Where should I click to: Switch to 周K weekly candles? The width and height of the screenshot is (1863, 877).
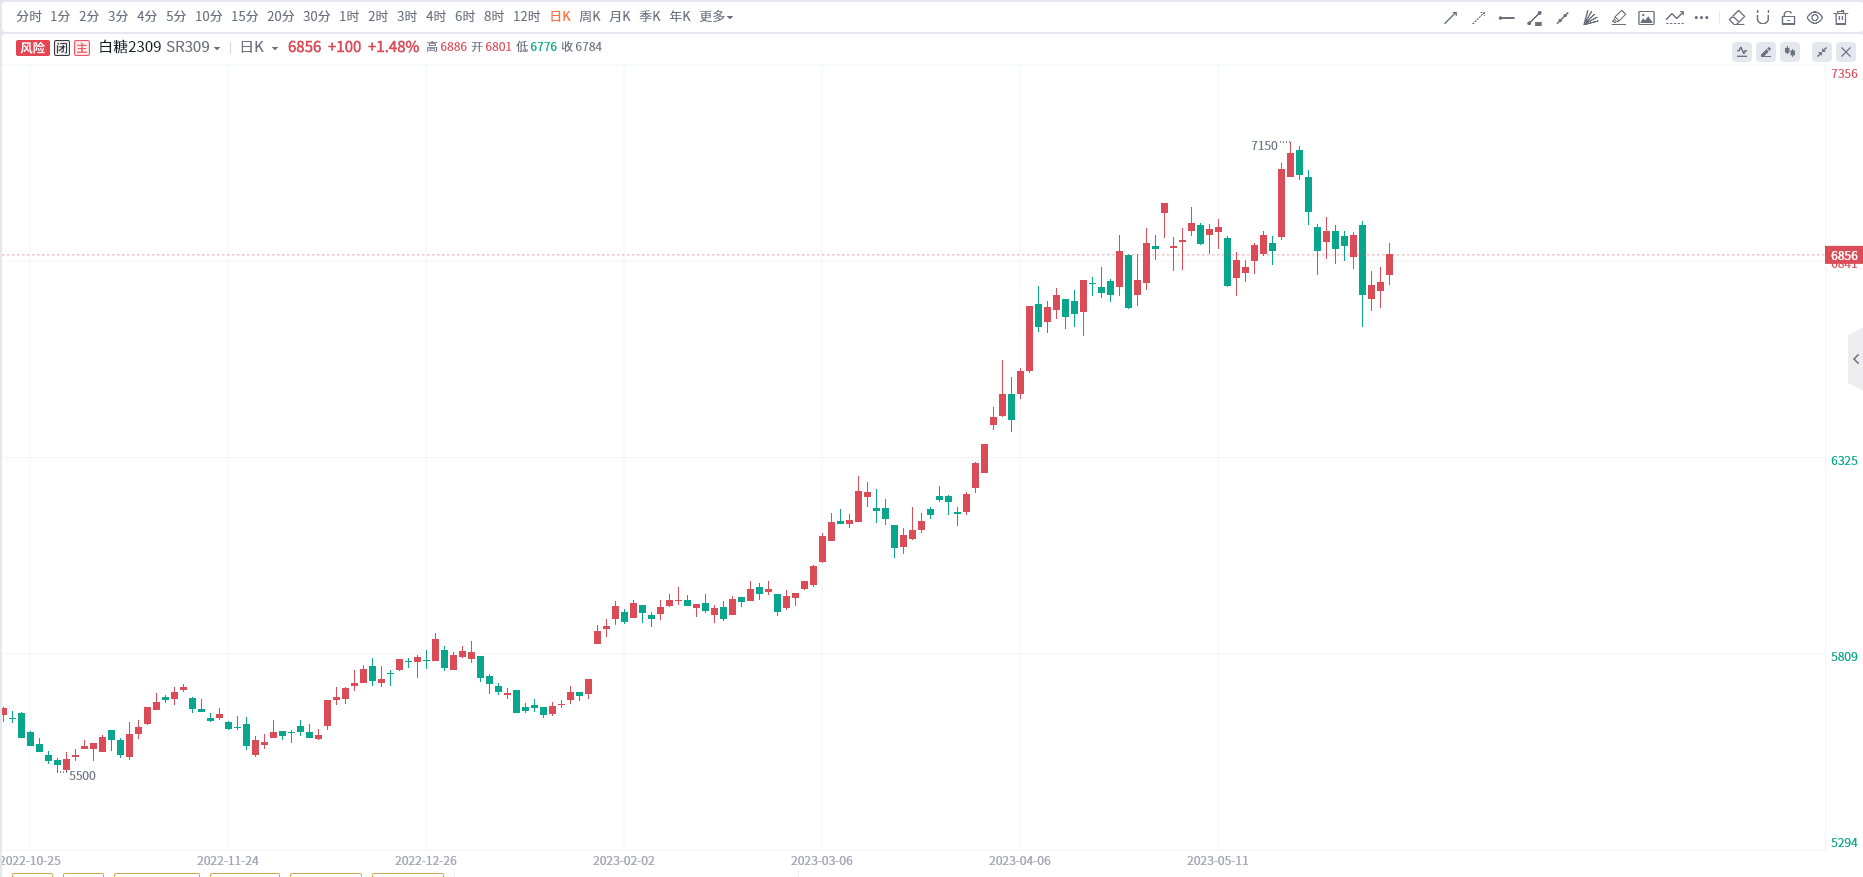tap(590, 17)
